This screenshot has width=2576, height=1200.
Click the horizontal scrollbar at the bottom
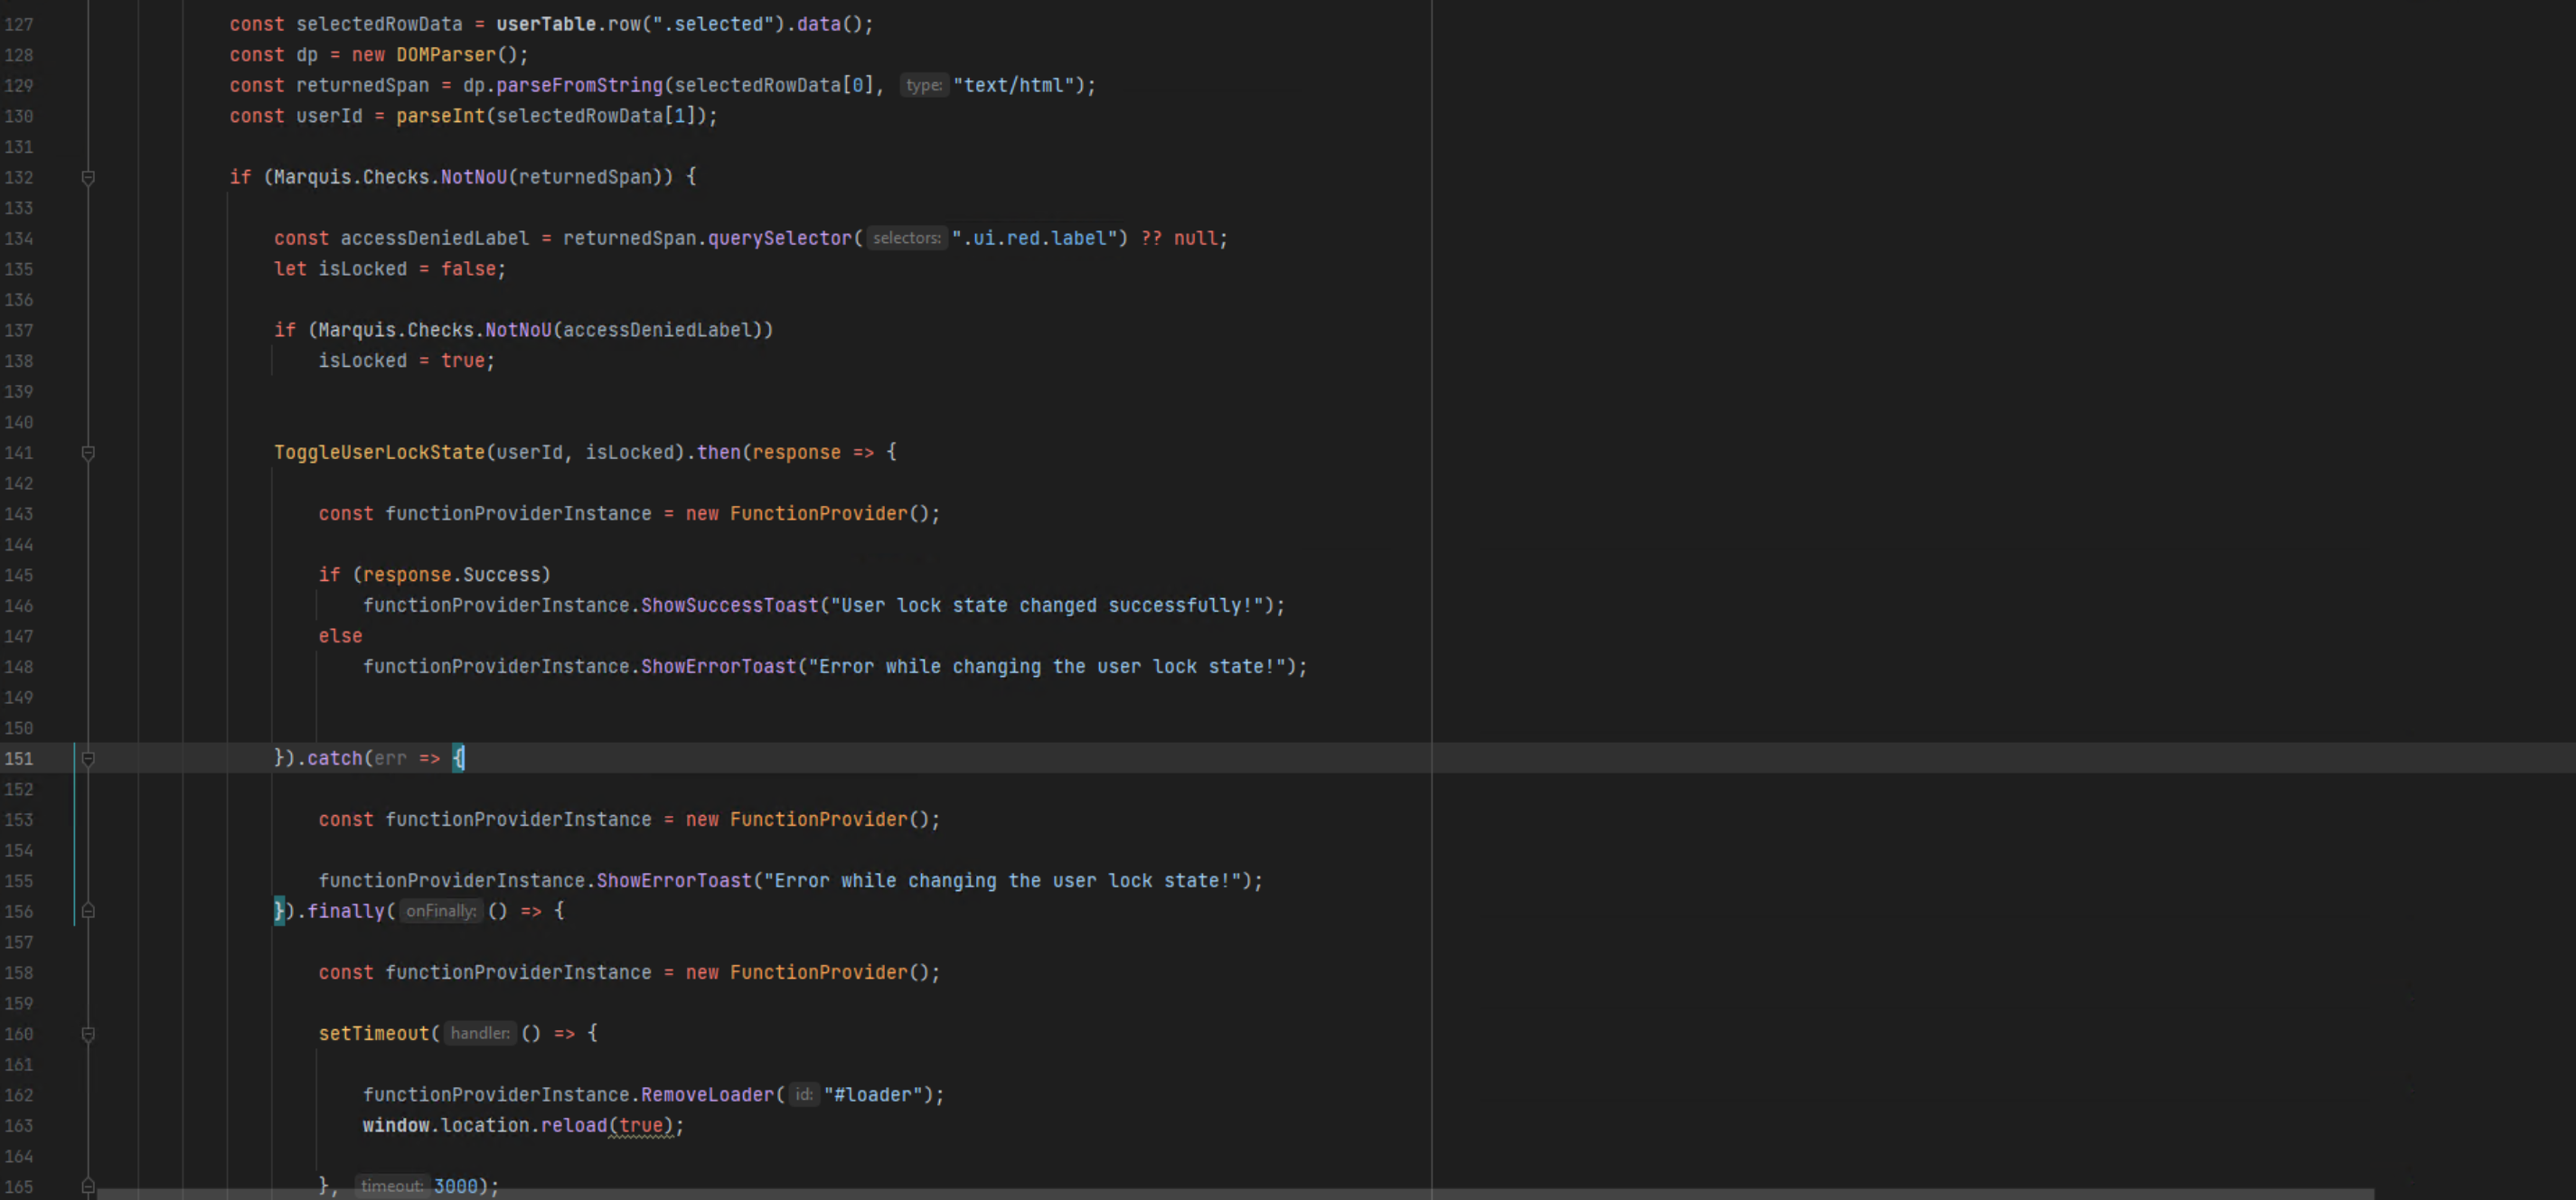pyautogui.click(x=1235, y=1194)
